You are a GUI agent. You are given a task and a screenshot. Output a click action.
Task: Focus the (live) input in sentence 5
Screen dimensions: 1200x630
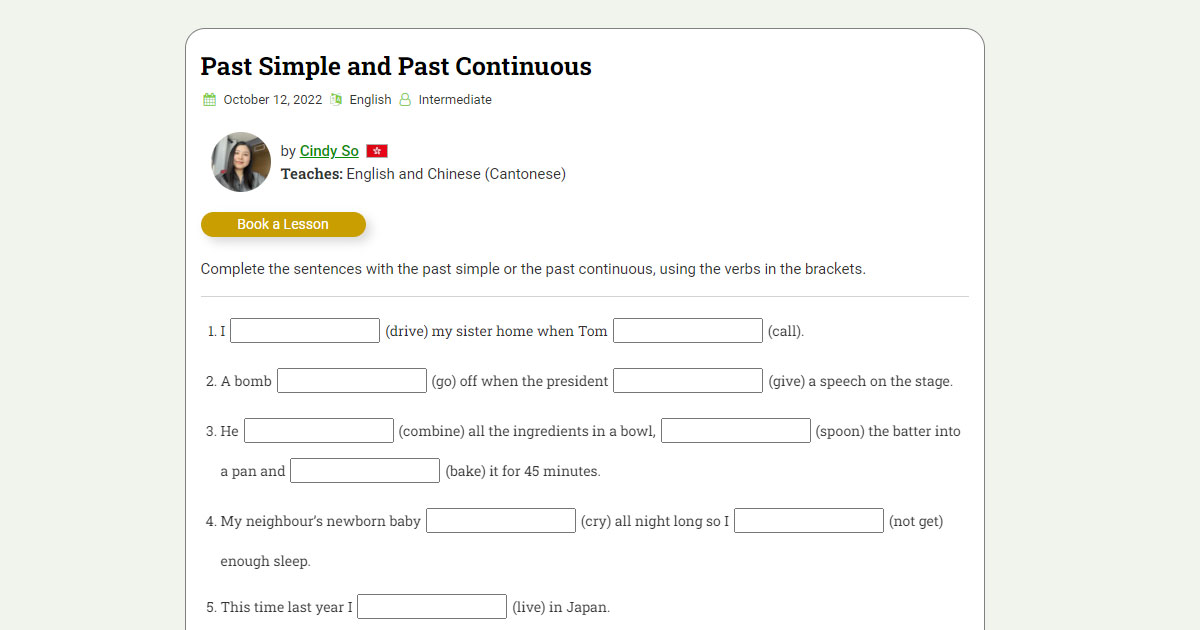pyautogui.click(x=432, y=607)
